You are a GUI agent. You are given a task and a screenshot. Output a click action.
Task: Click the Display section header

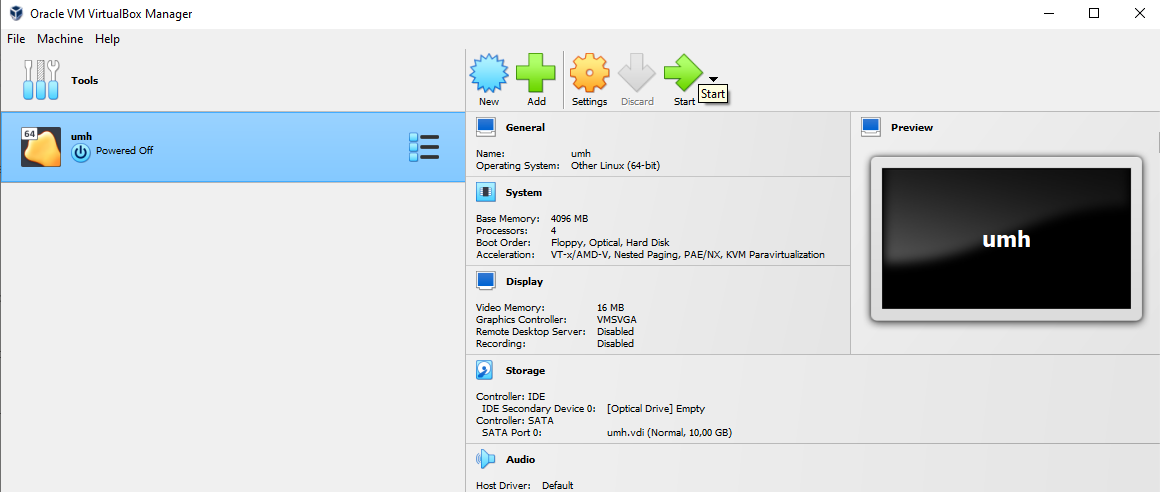[x=524, y=282]
